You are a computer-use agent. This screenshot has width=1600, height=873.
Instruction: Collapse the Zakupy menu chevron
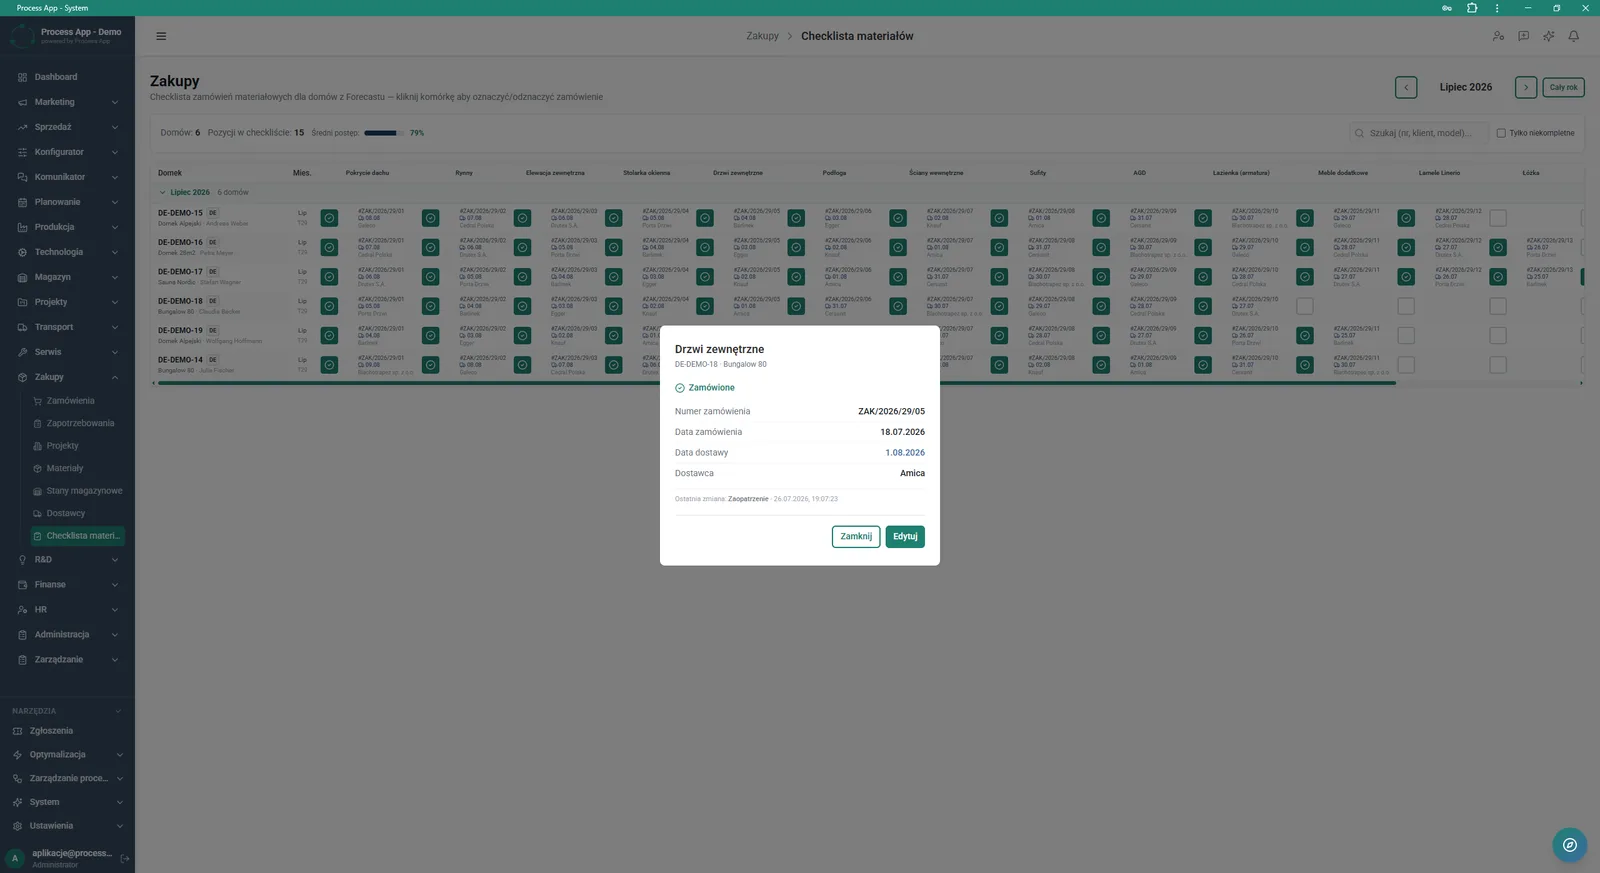point(115,377)
